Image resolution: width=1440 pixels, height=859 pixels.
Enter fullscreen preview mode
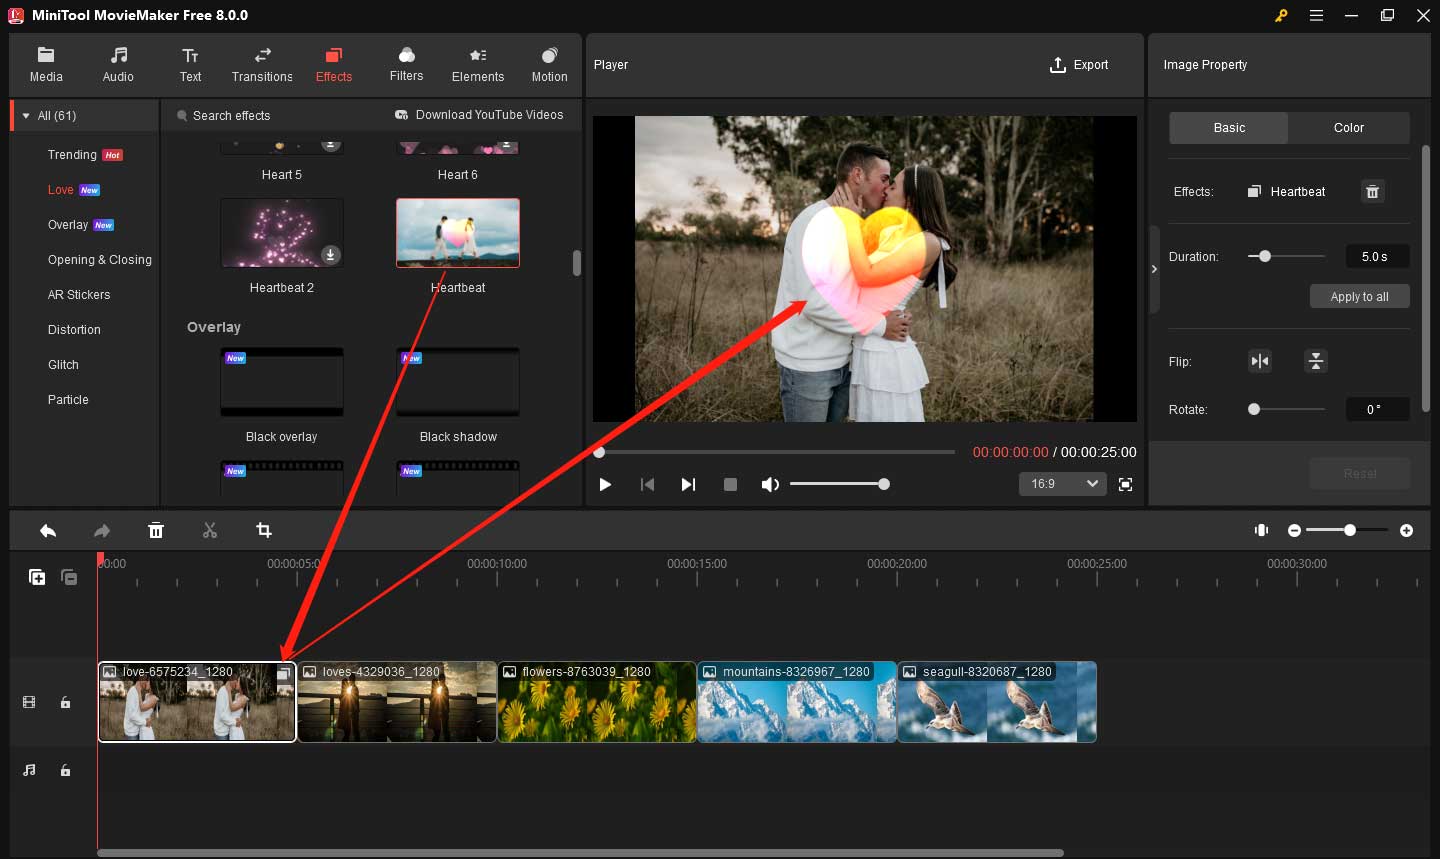coord(1126,484)
